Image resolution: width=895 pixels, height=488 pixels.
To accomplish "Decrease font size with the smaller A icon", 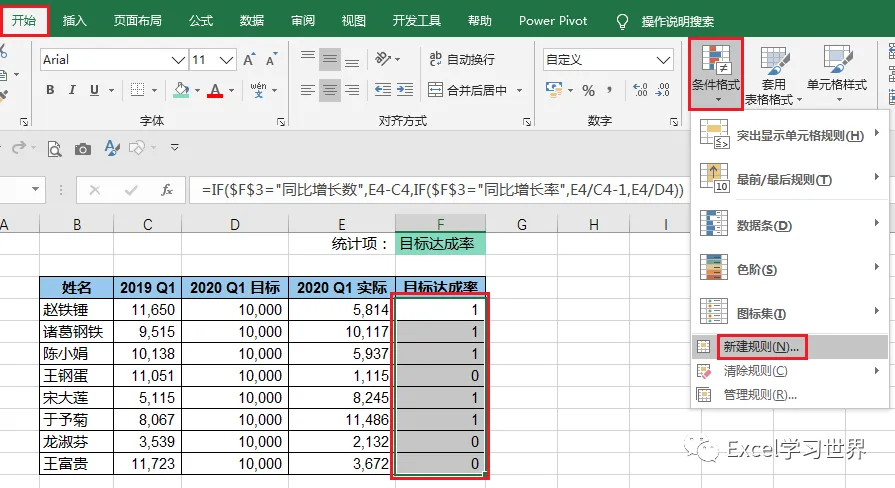I will [271, 59].
